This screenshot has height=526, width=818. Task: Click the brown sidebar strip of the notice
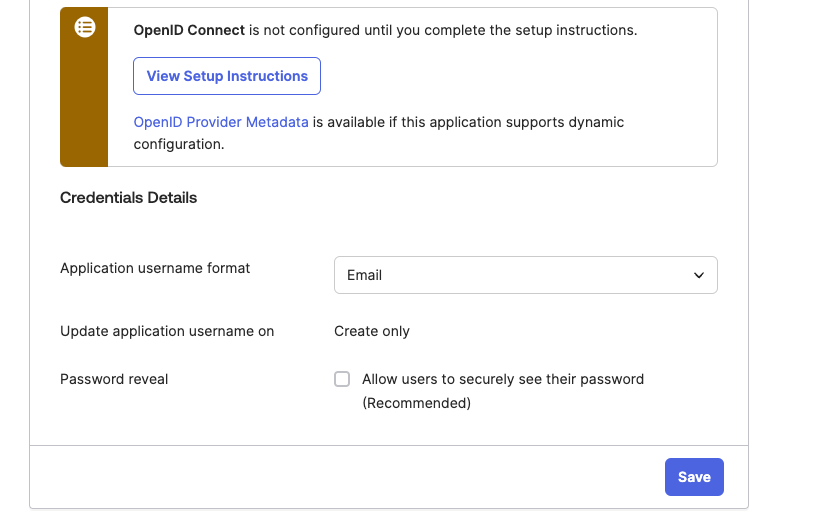[84, 110]
